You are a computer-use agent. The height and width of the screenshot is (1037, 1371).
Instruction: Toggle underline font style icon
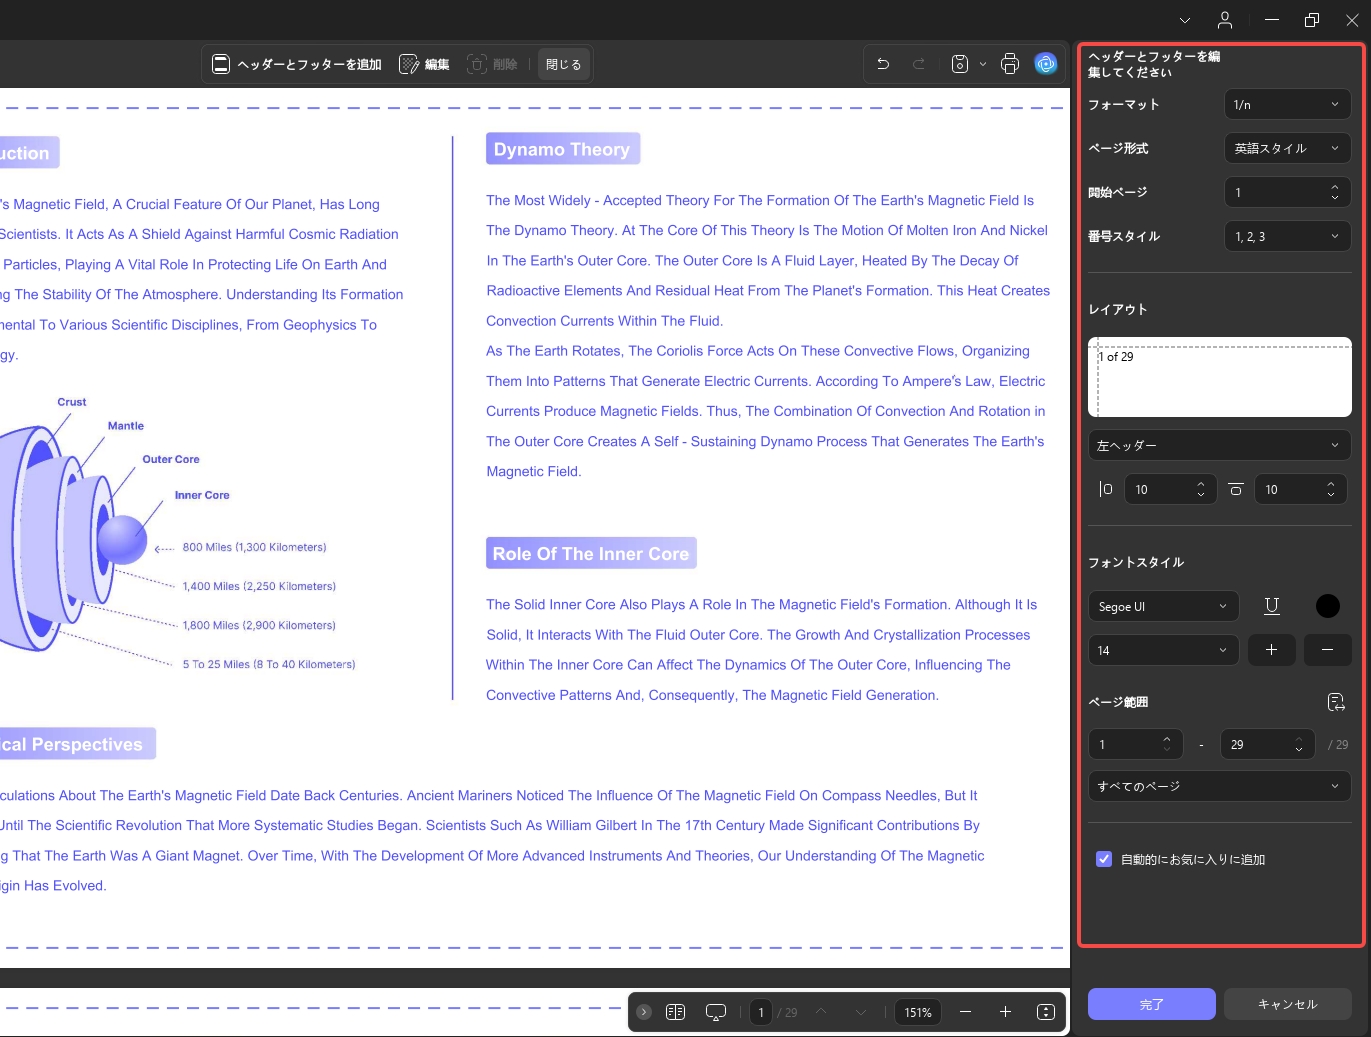1272,606
